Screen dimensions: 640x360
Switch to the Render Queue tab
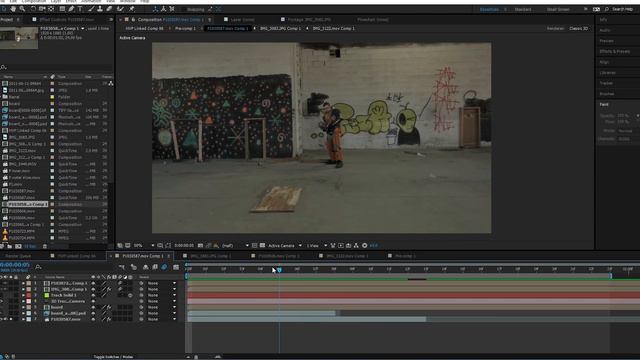[18, 256]
